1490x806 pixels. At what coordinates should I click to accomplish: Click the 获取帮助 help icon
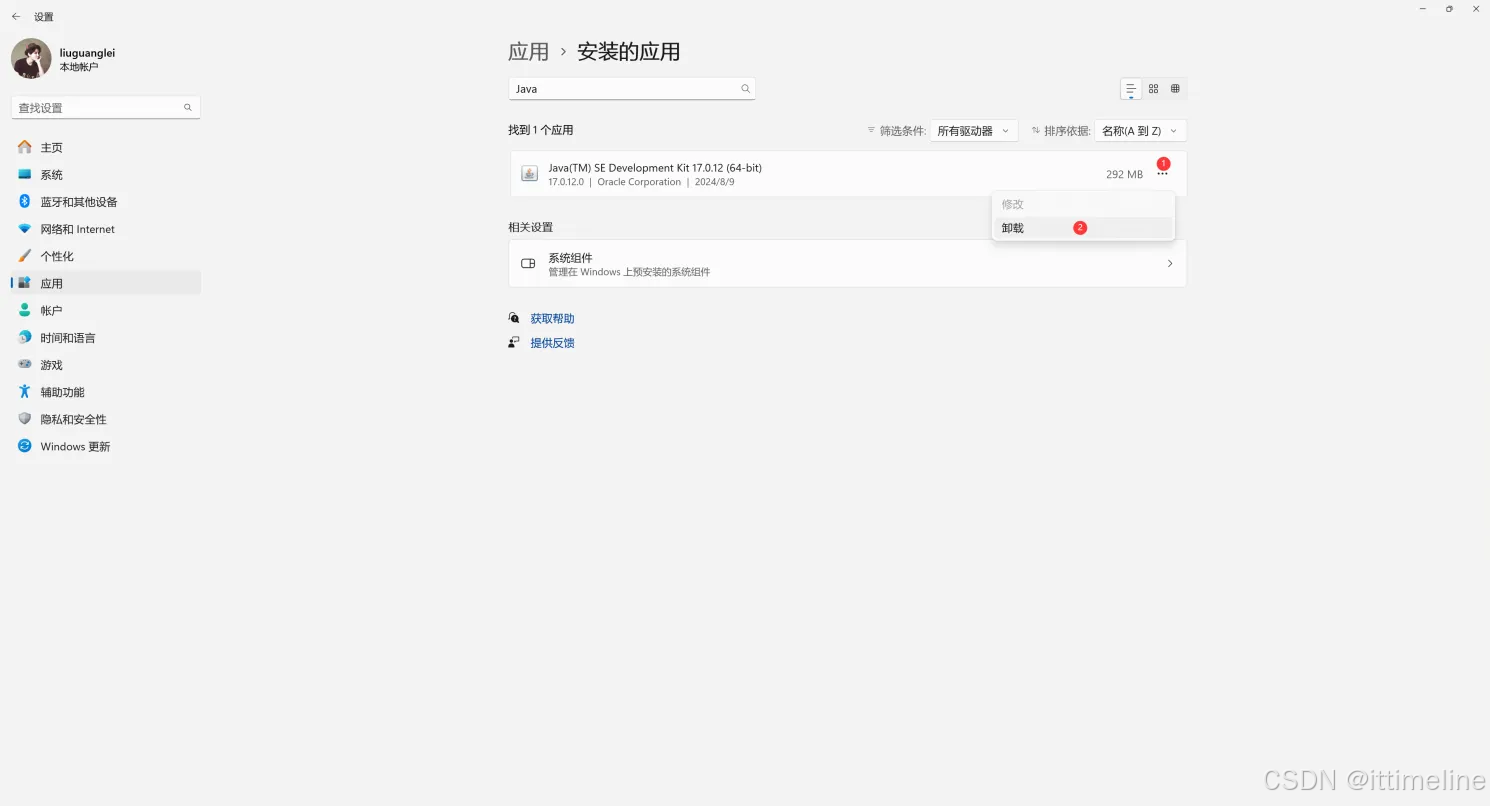[514, 318]
